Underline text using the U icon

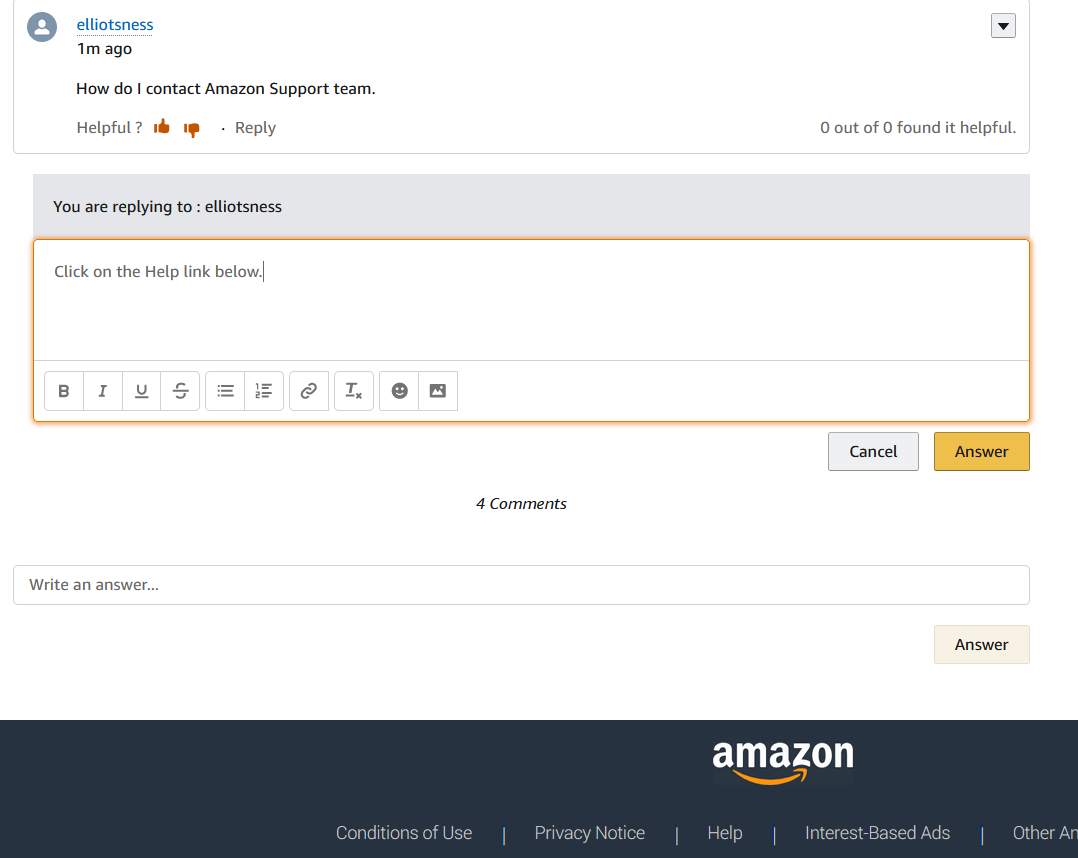pos(142,390)
